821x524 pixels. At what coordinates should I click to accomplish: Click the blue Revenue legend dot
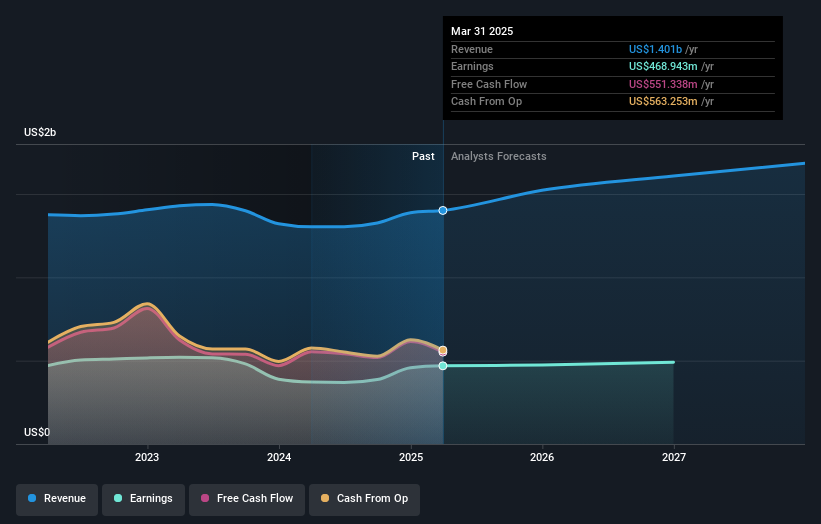[x=32, y=498]
